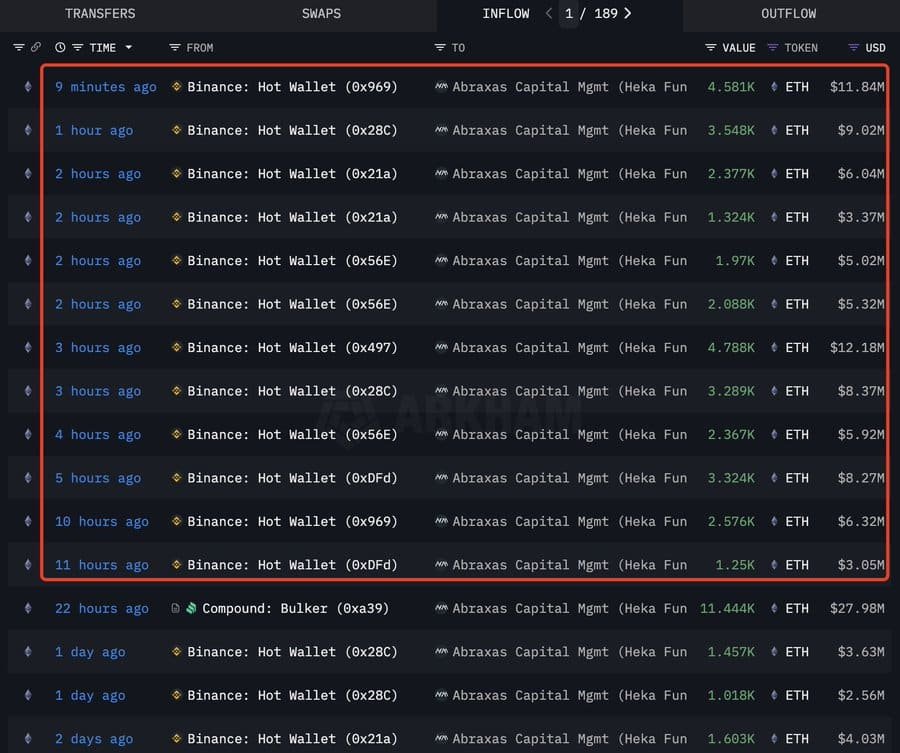Go to next inflow page arrow
This screenshot has height=753, width=900.
627,13
